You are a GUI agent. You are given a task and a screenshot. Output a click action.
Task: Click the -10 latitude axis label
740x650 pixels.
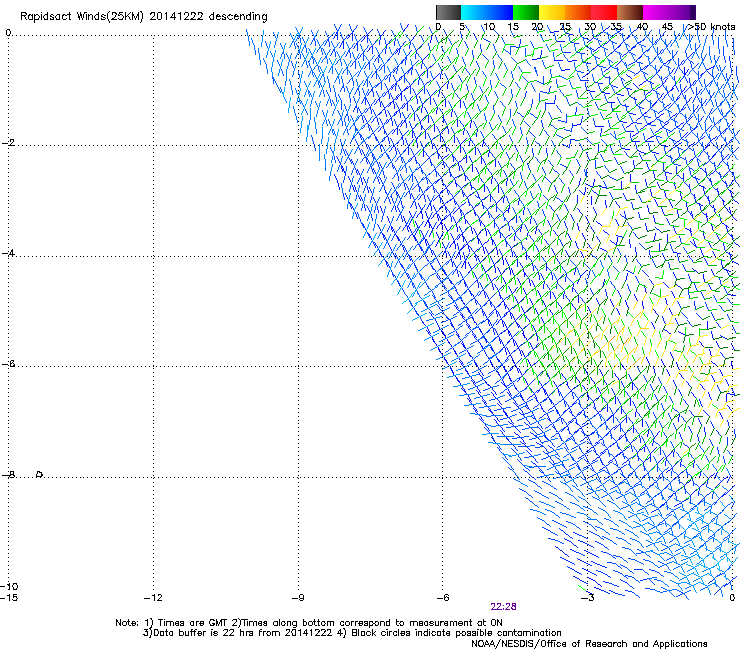tap(9, 586)
